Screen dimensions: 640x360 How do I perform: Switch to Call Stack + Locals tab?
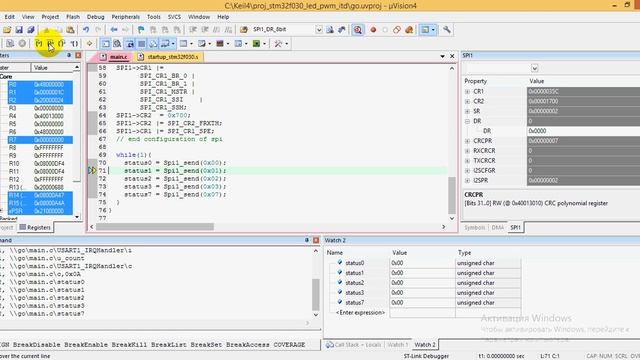tap(353, 345)
